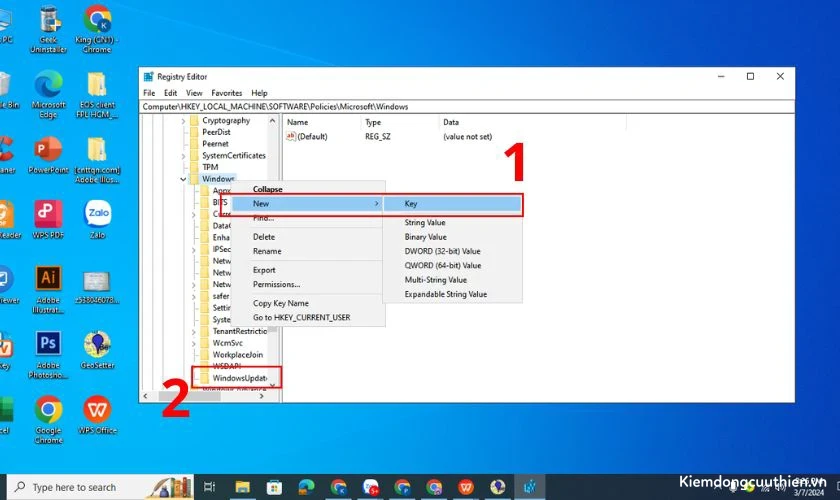Open desktop file starting with 2538046078

pyautogui.click(x=97, y=288)
